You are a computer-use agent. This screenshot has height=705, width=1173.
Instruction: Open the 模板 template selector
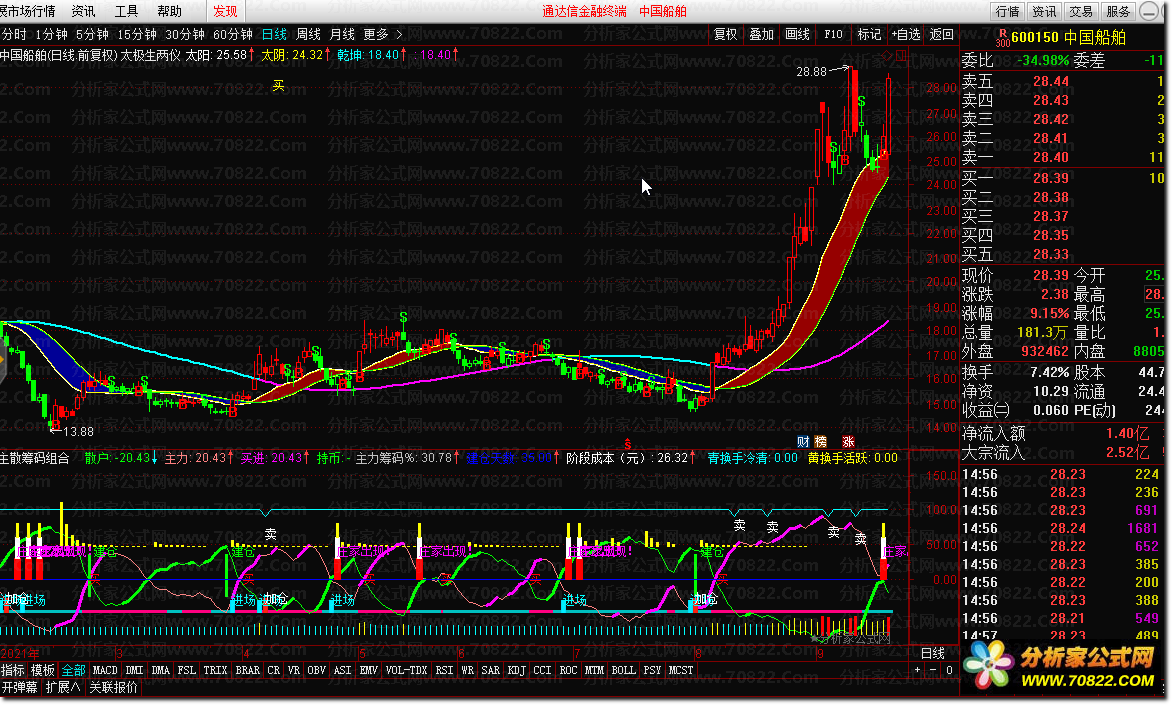[43, 670]
